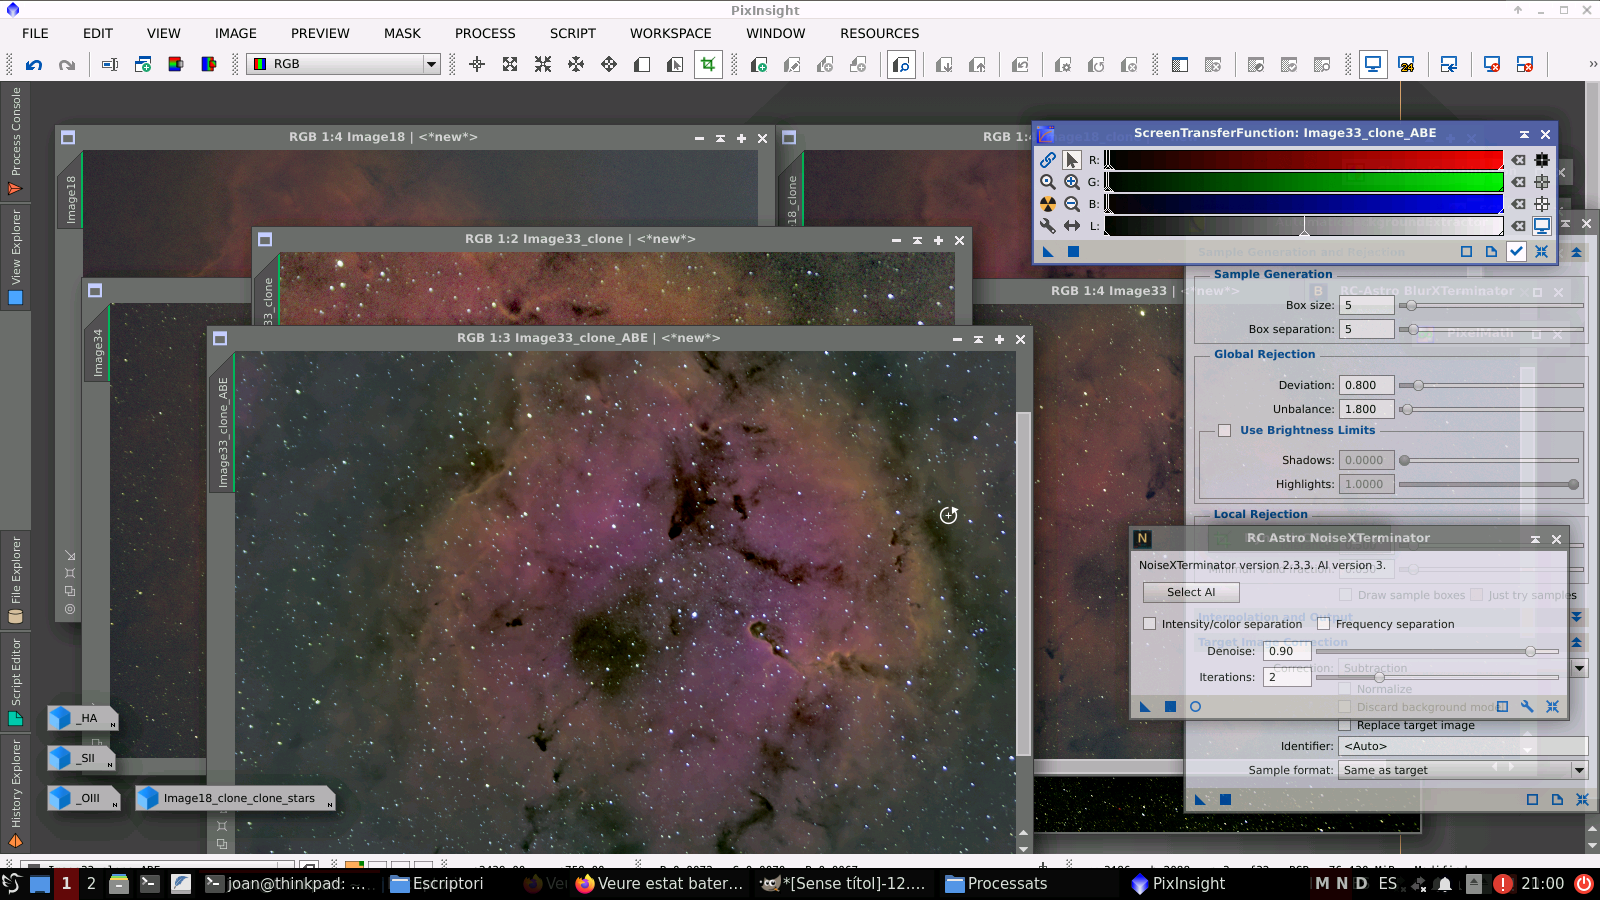
Task: Click the radioactive auto-stretch icon in ScreenTransferFunction
Action: click(1047, 203)
